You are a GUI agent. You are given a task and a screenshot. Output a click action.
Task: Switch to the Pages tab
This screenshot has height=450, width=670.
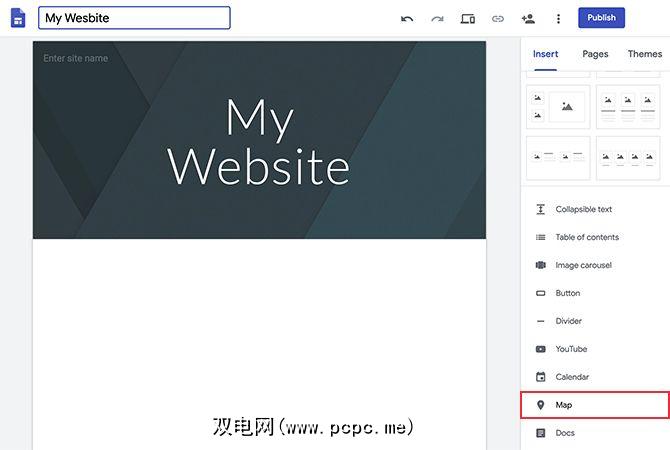coord(595,54)
